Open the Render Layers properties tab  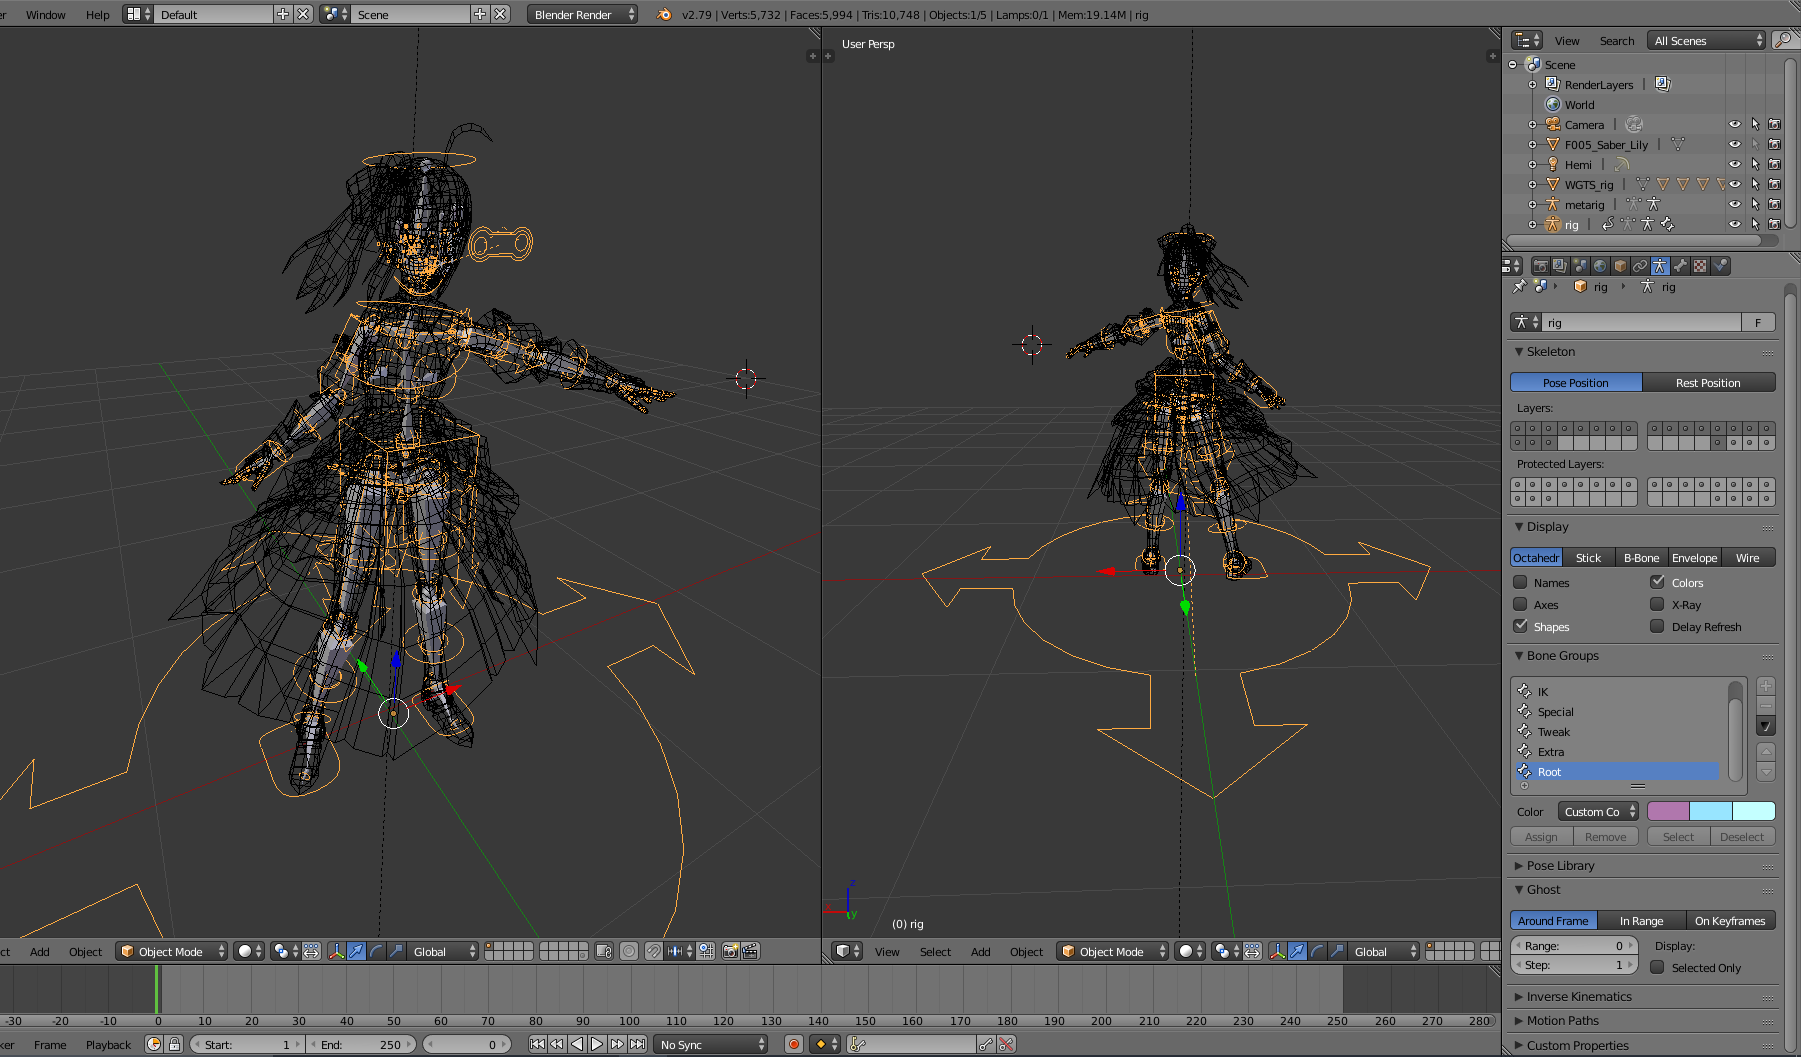[1560, 266]
